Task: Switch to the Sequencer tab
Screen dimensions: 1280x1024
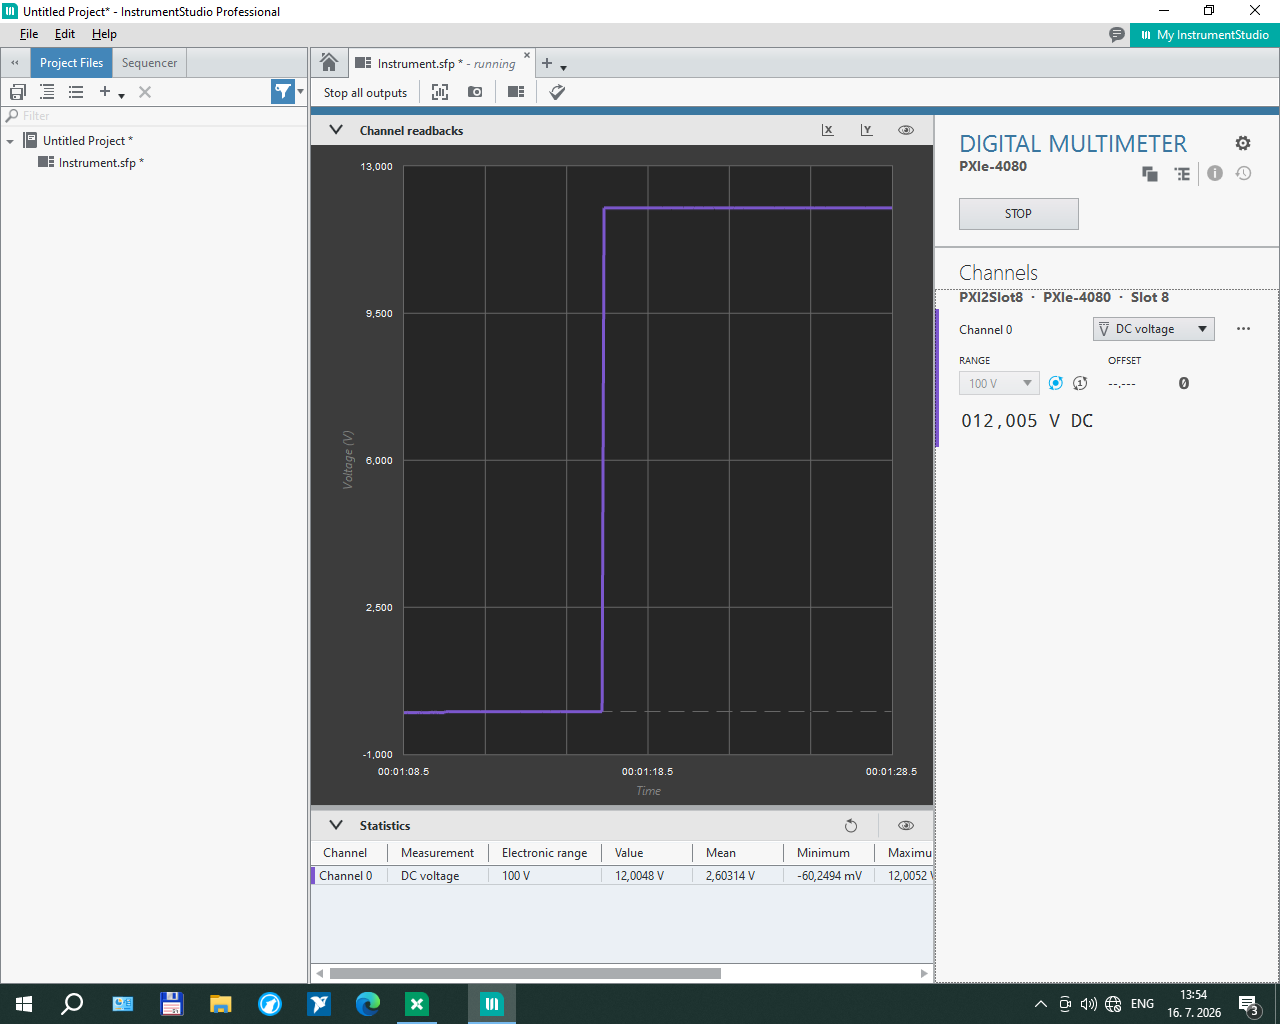Action: [149, 63]
